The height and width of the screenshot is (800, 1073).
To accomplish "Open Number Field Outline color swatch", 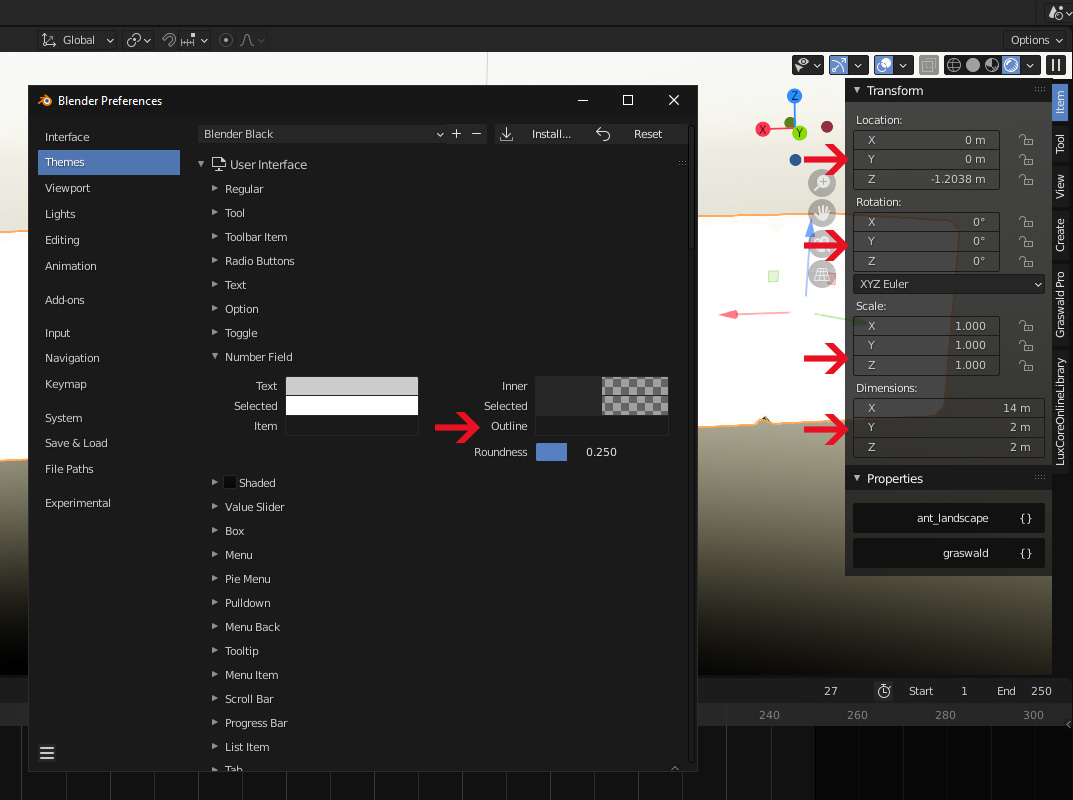I will 602,426.
